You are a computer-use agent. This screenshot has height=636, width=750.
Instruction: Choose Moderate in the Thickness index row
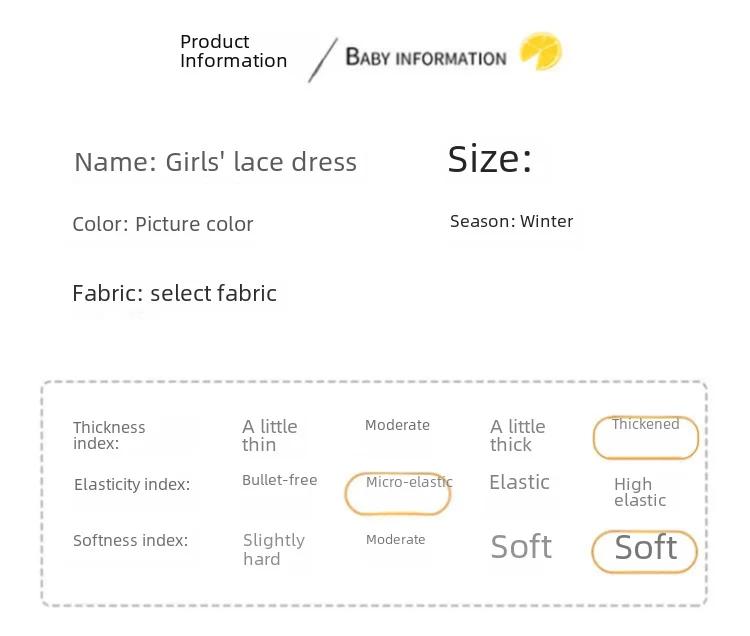[x=397, y=425]
